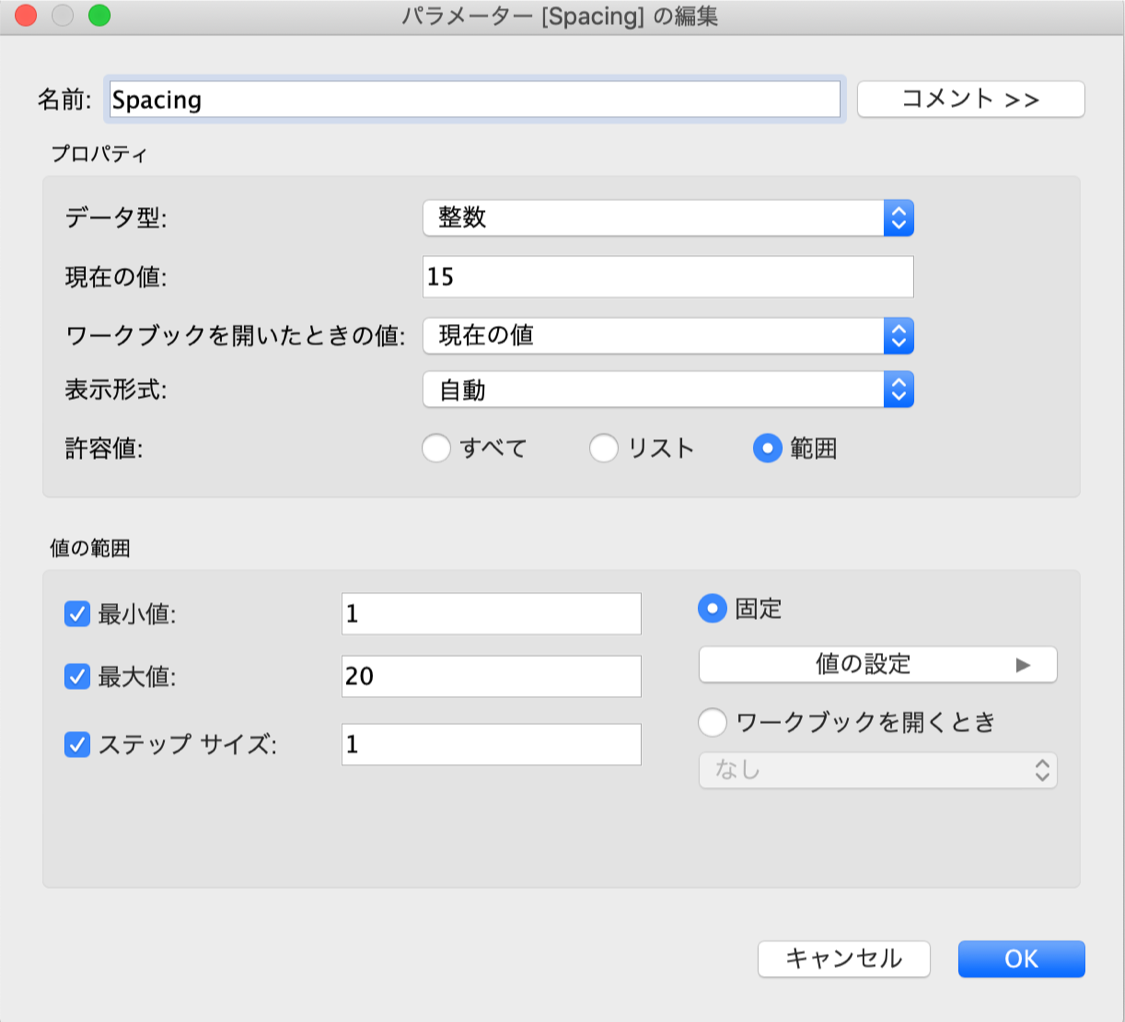This screenshot has width=1125, height=1022.
Task: Disable the ステップ サイズ checkbox
Action: 78,745
